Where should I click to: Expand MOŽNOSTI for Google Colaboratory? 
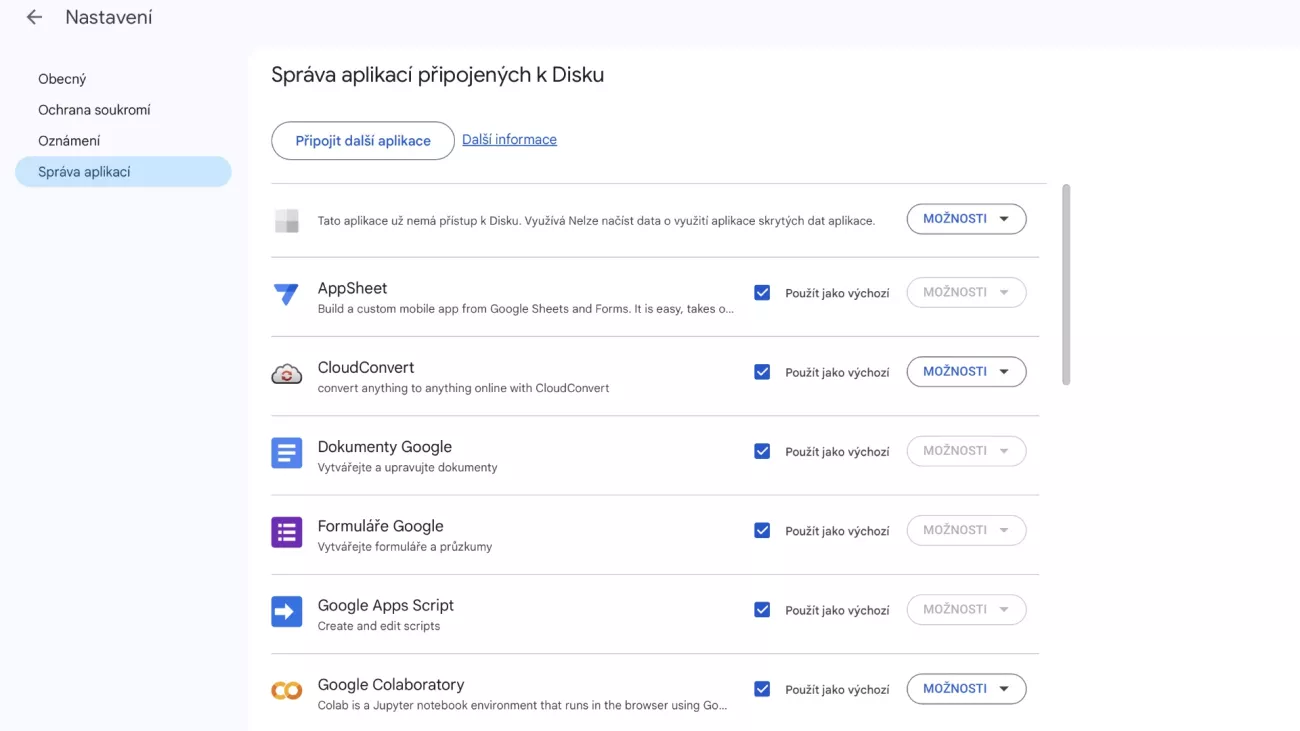[966, 689]
